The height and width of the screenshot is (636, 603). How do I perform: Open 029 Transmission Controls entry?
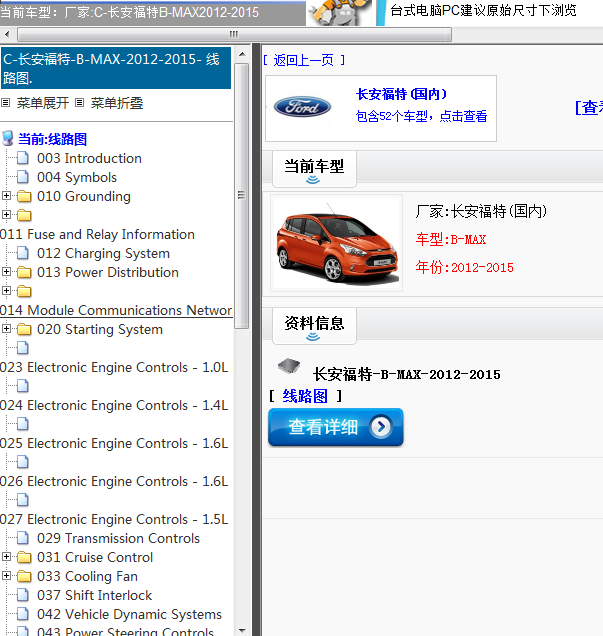click(118, 538)
